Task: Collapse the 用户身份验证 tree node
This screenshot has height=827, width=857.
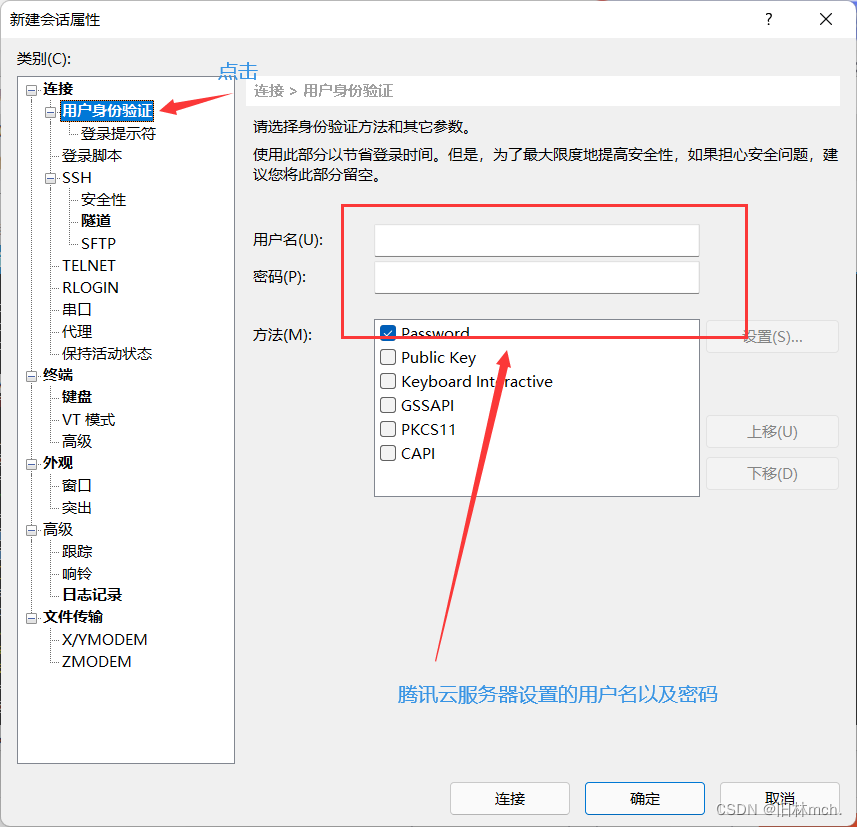Action: tap(51, 112)
